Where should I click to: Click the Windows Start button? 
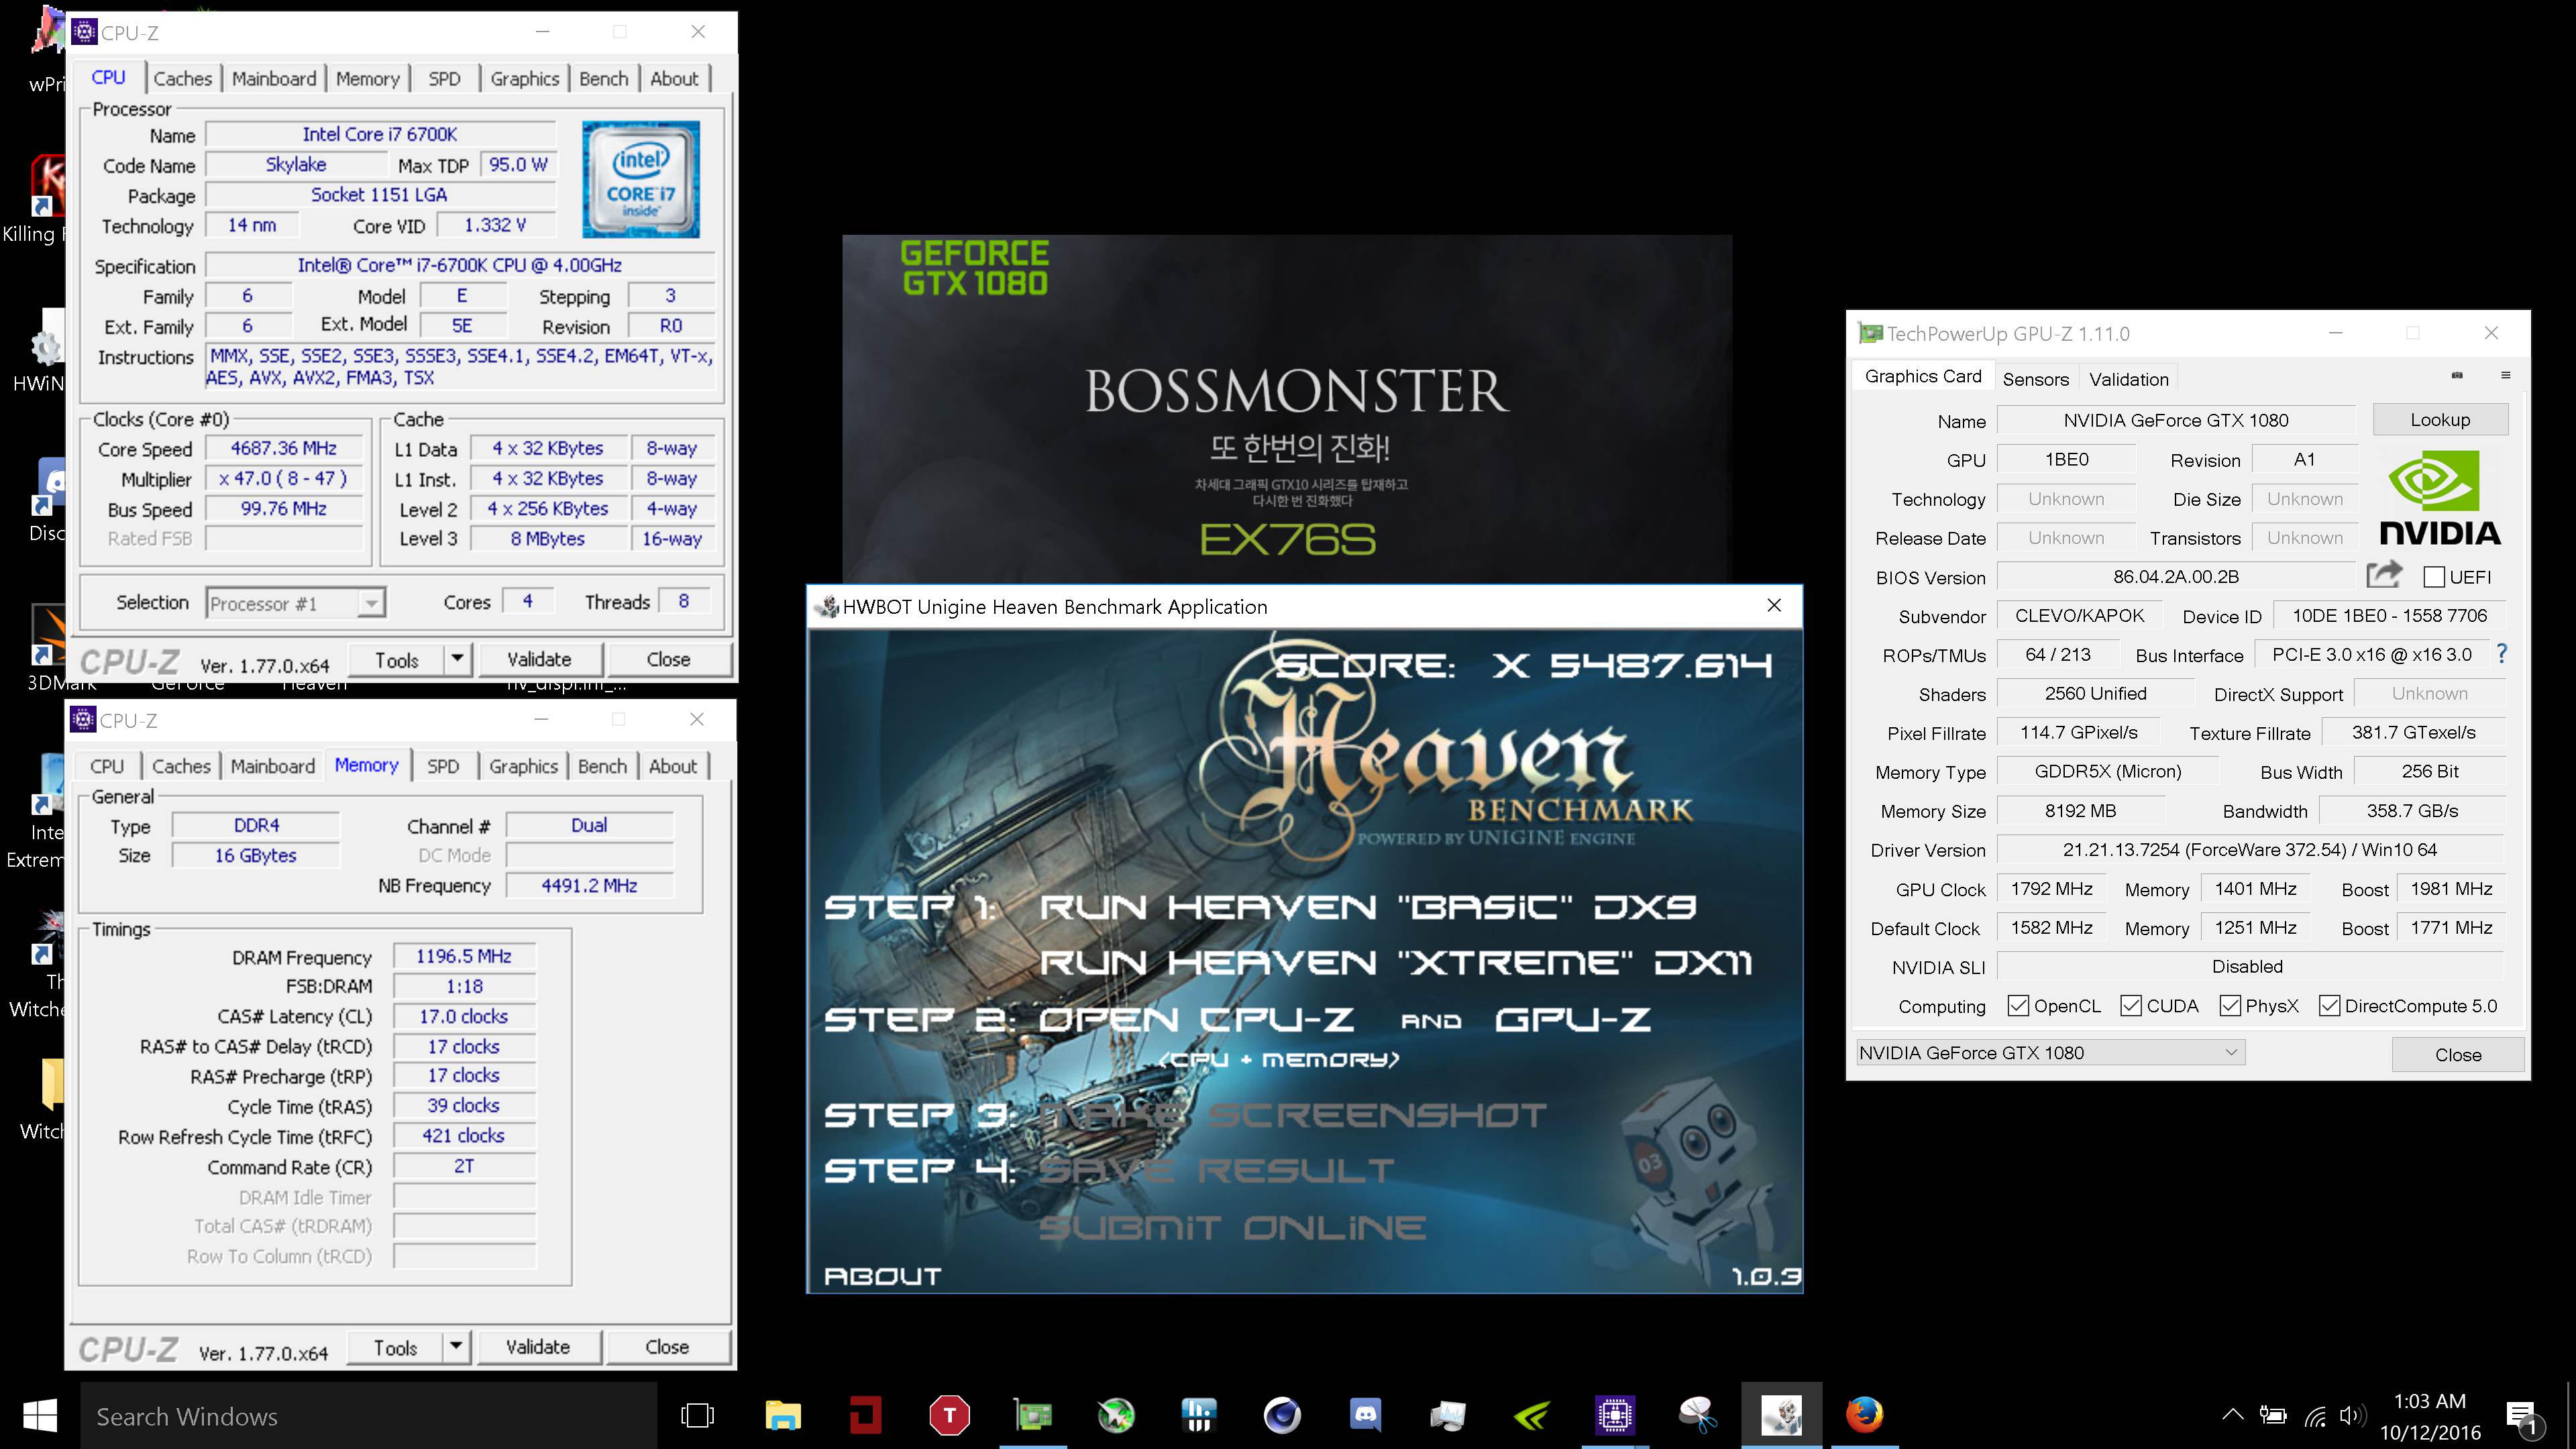(39, 1415)
